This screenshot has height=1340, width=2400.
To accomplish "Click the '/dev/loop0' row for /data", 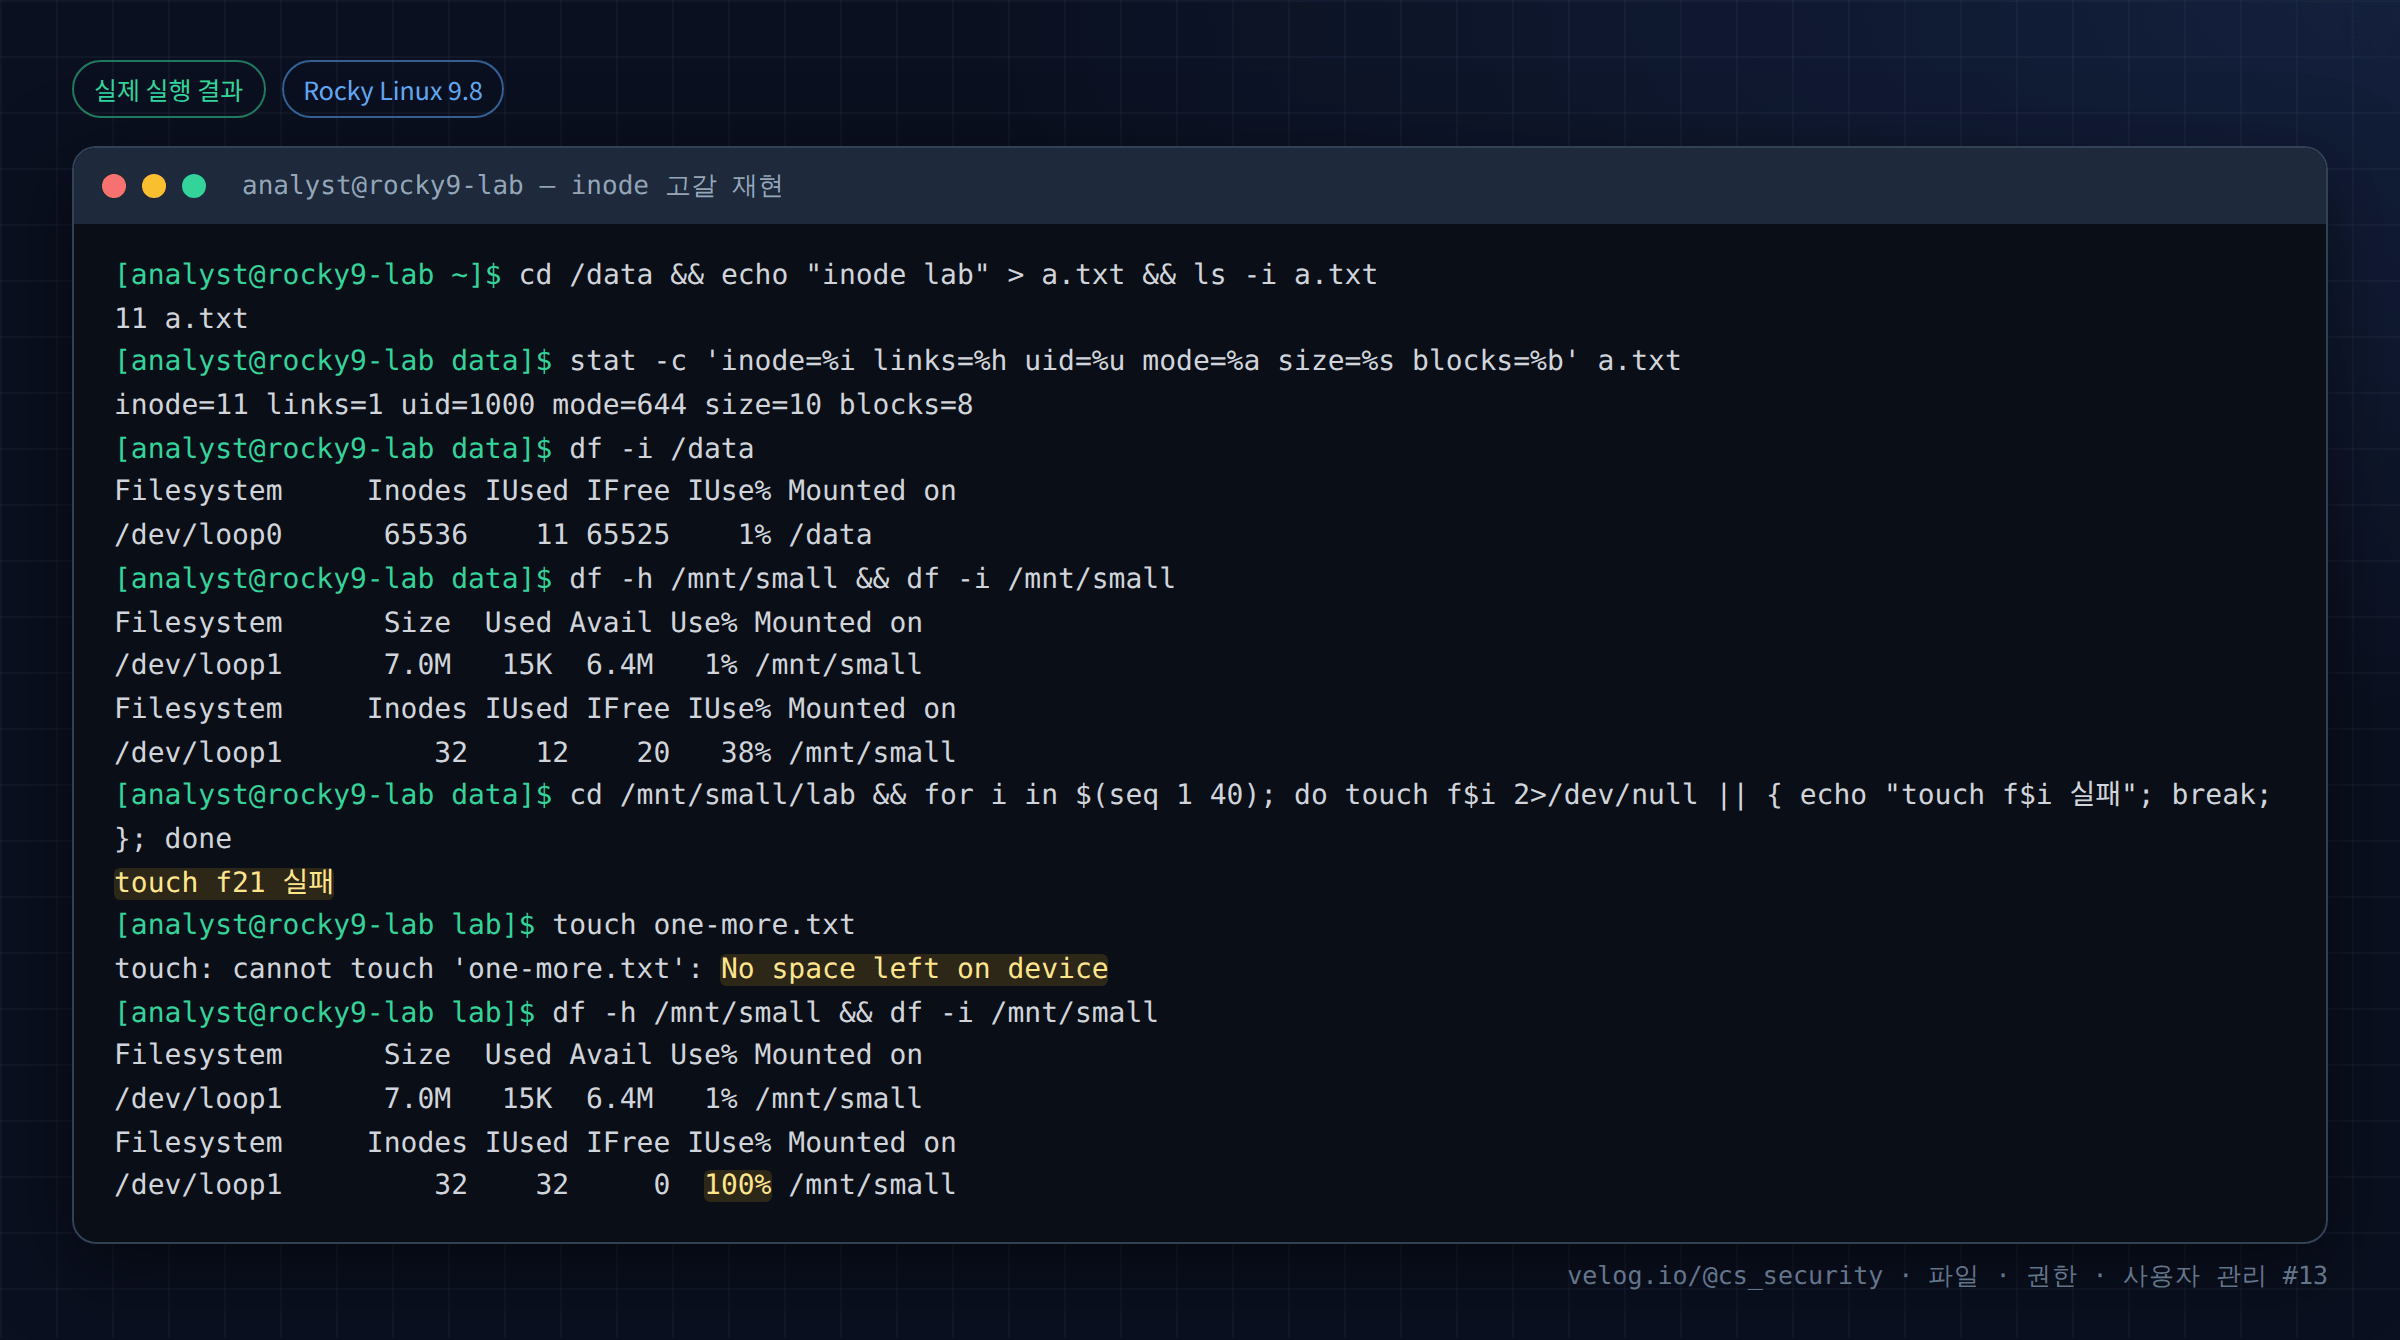I will tap(493, 535).
